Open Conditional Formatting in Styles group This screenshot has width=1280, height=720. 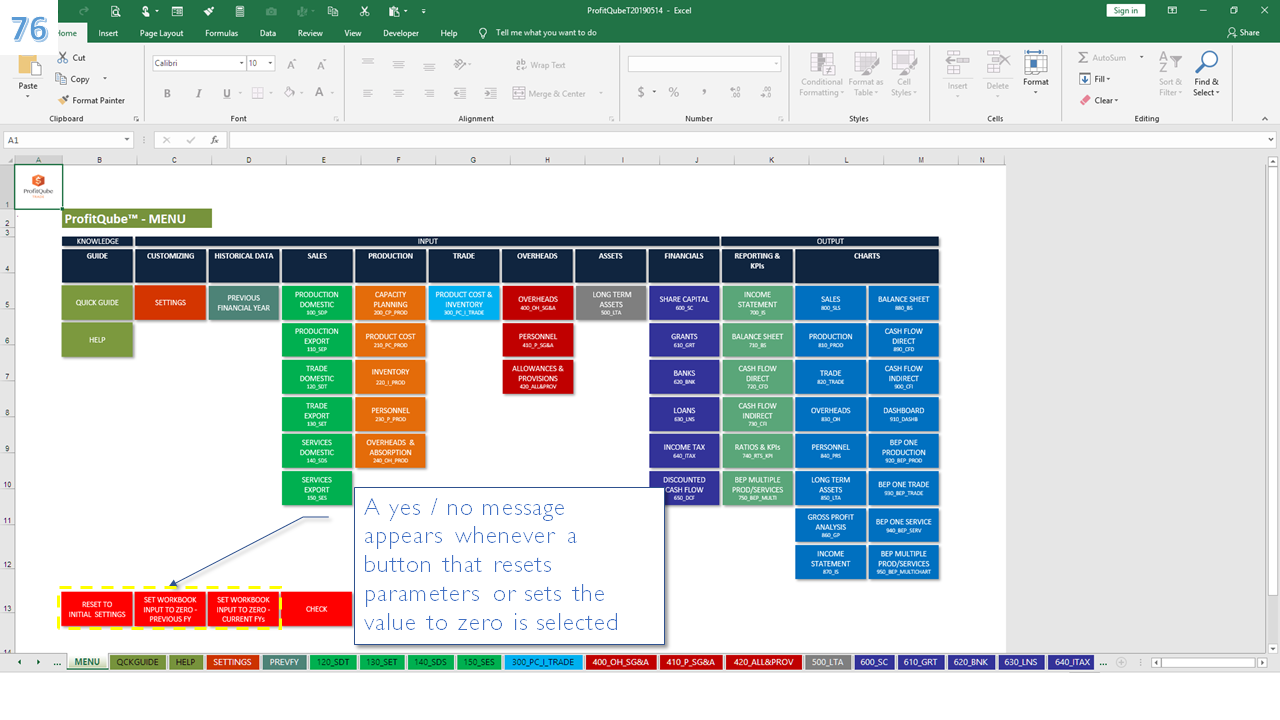821,75
